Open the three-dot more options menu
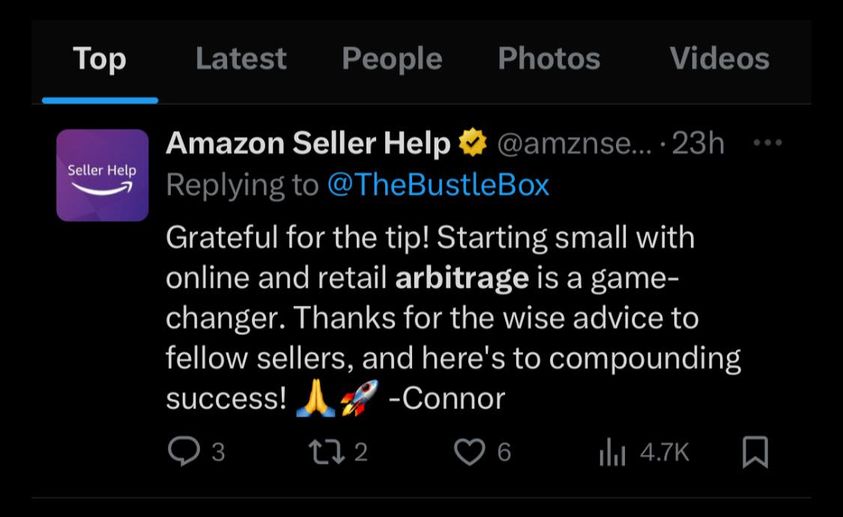Viewport: 843px width, 517px height. pyautogui.click(x=767, y=143)
